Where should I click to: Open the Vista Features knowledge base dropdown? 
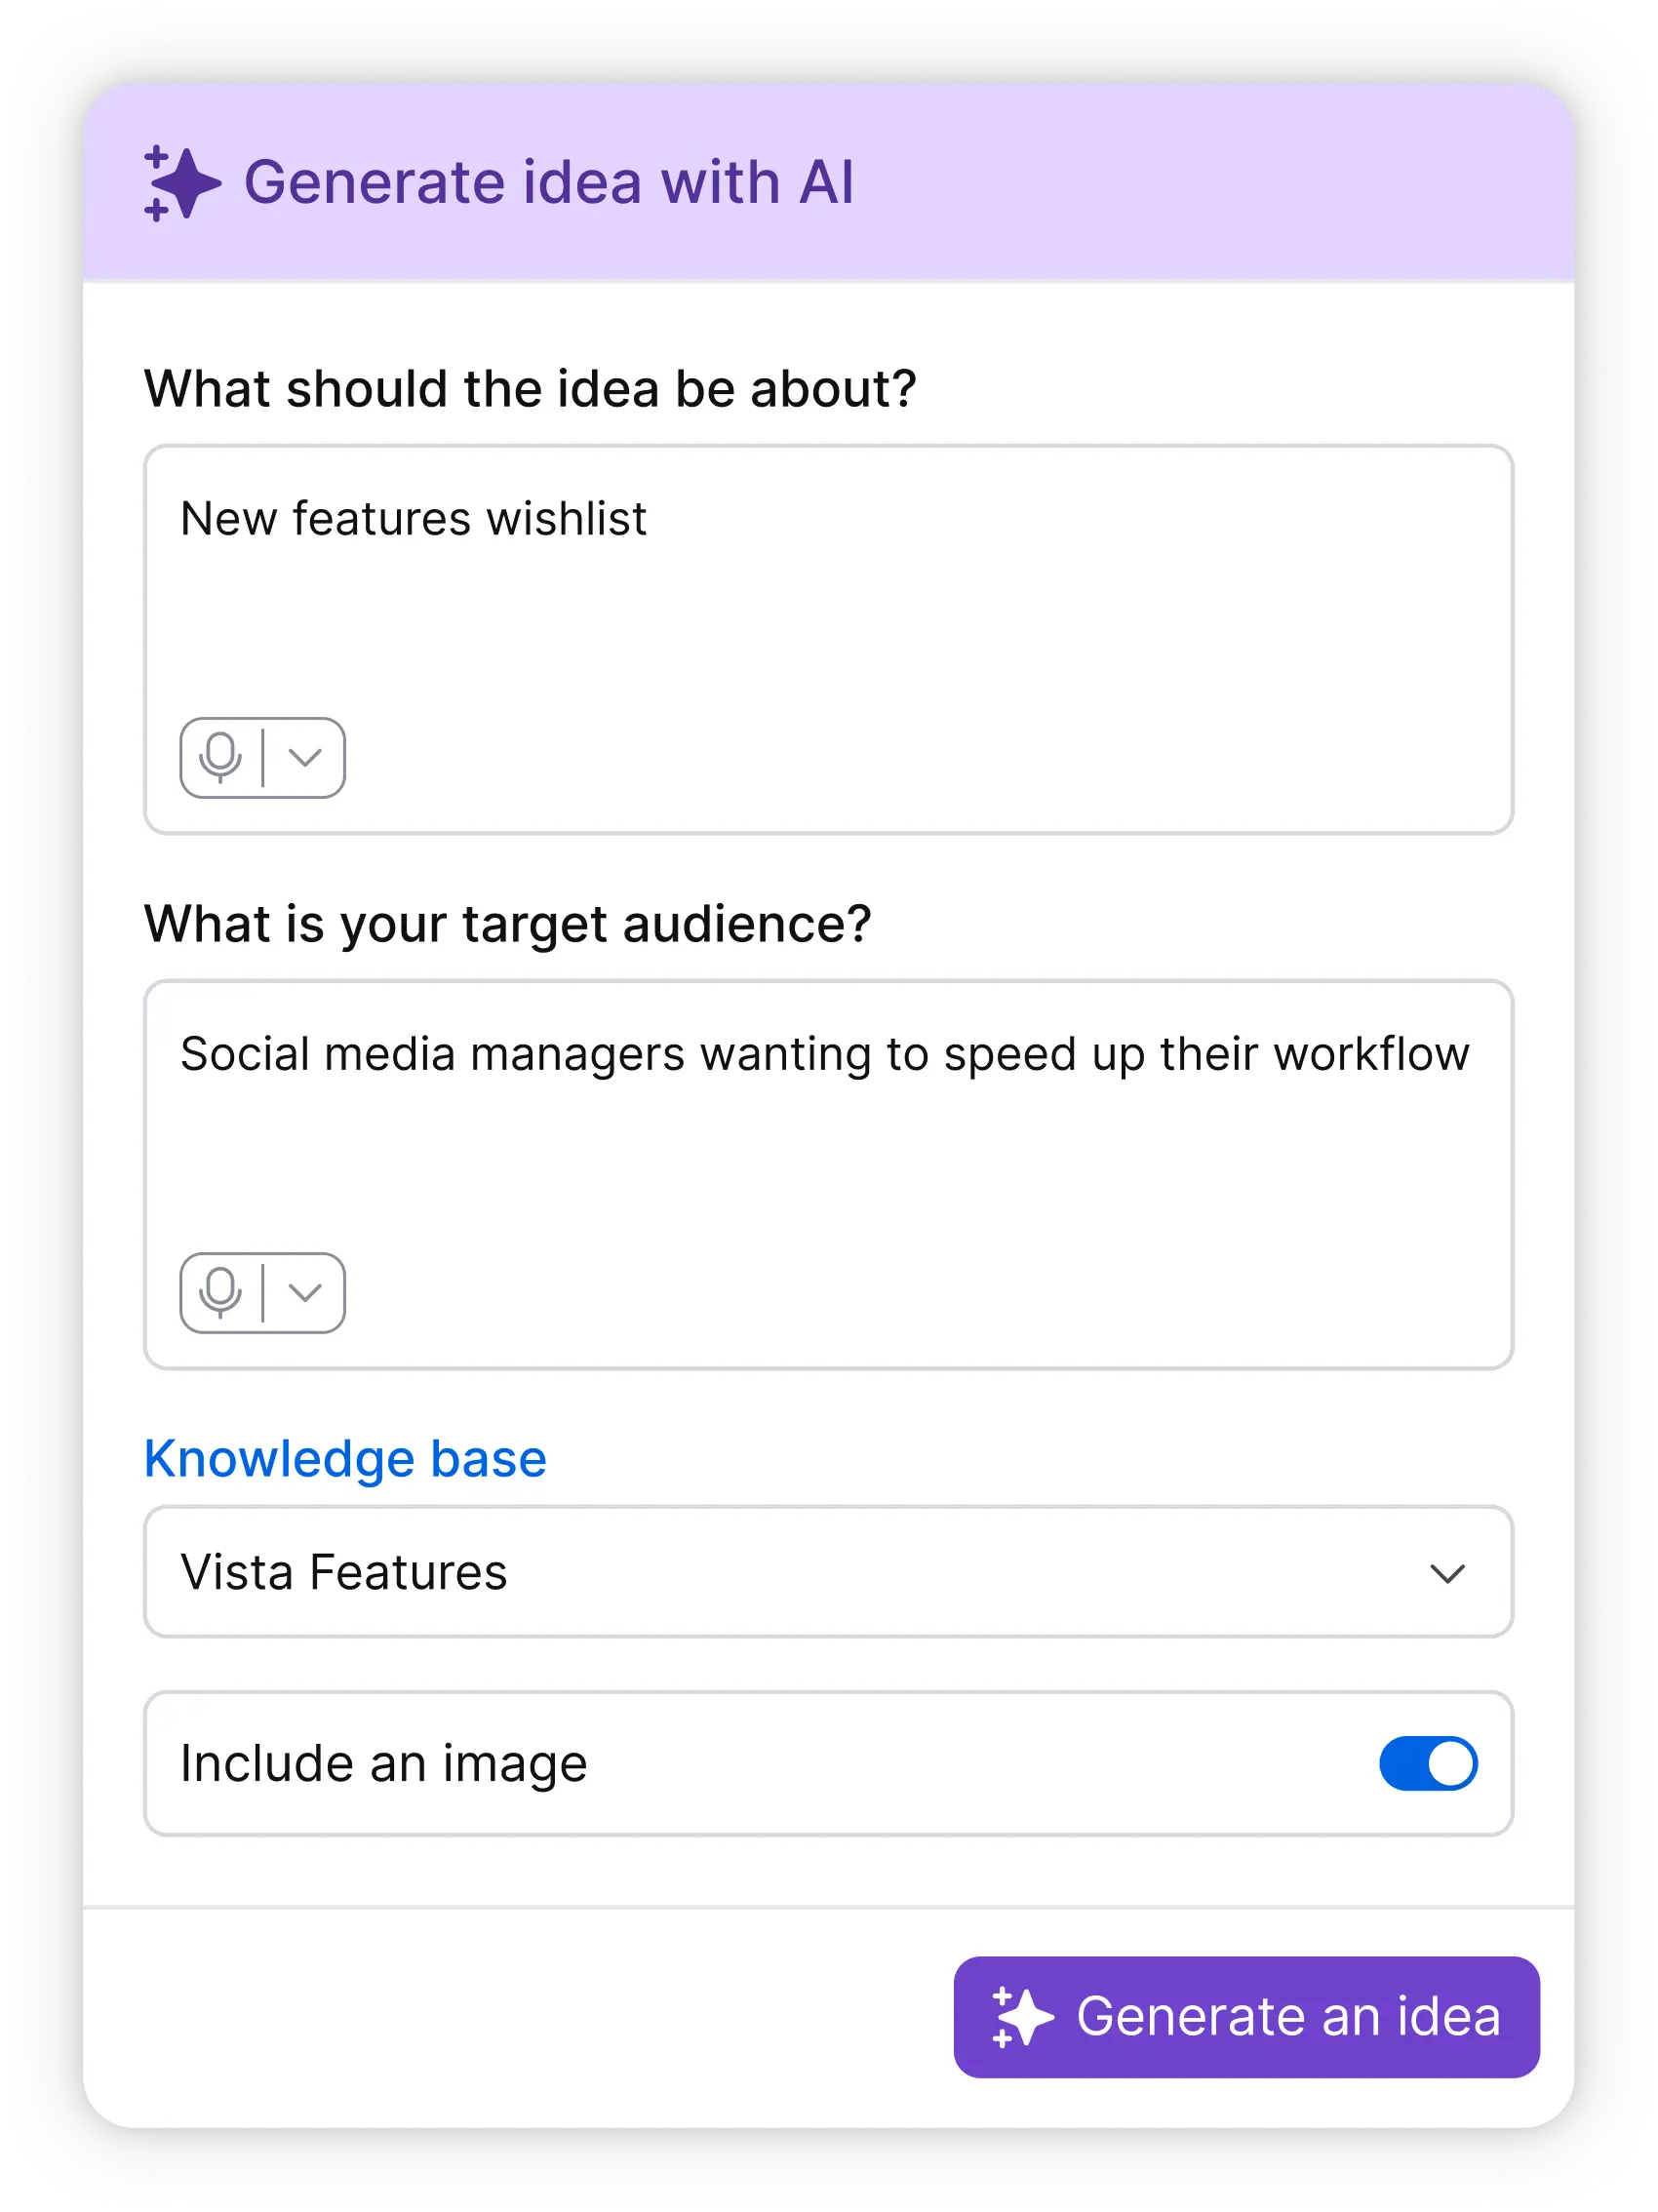[827, 1572]
